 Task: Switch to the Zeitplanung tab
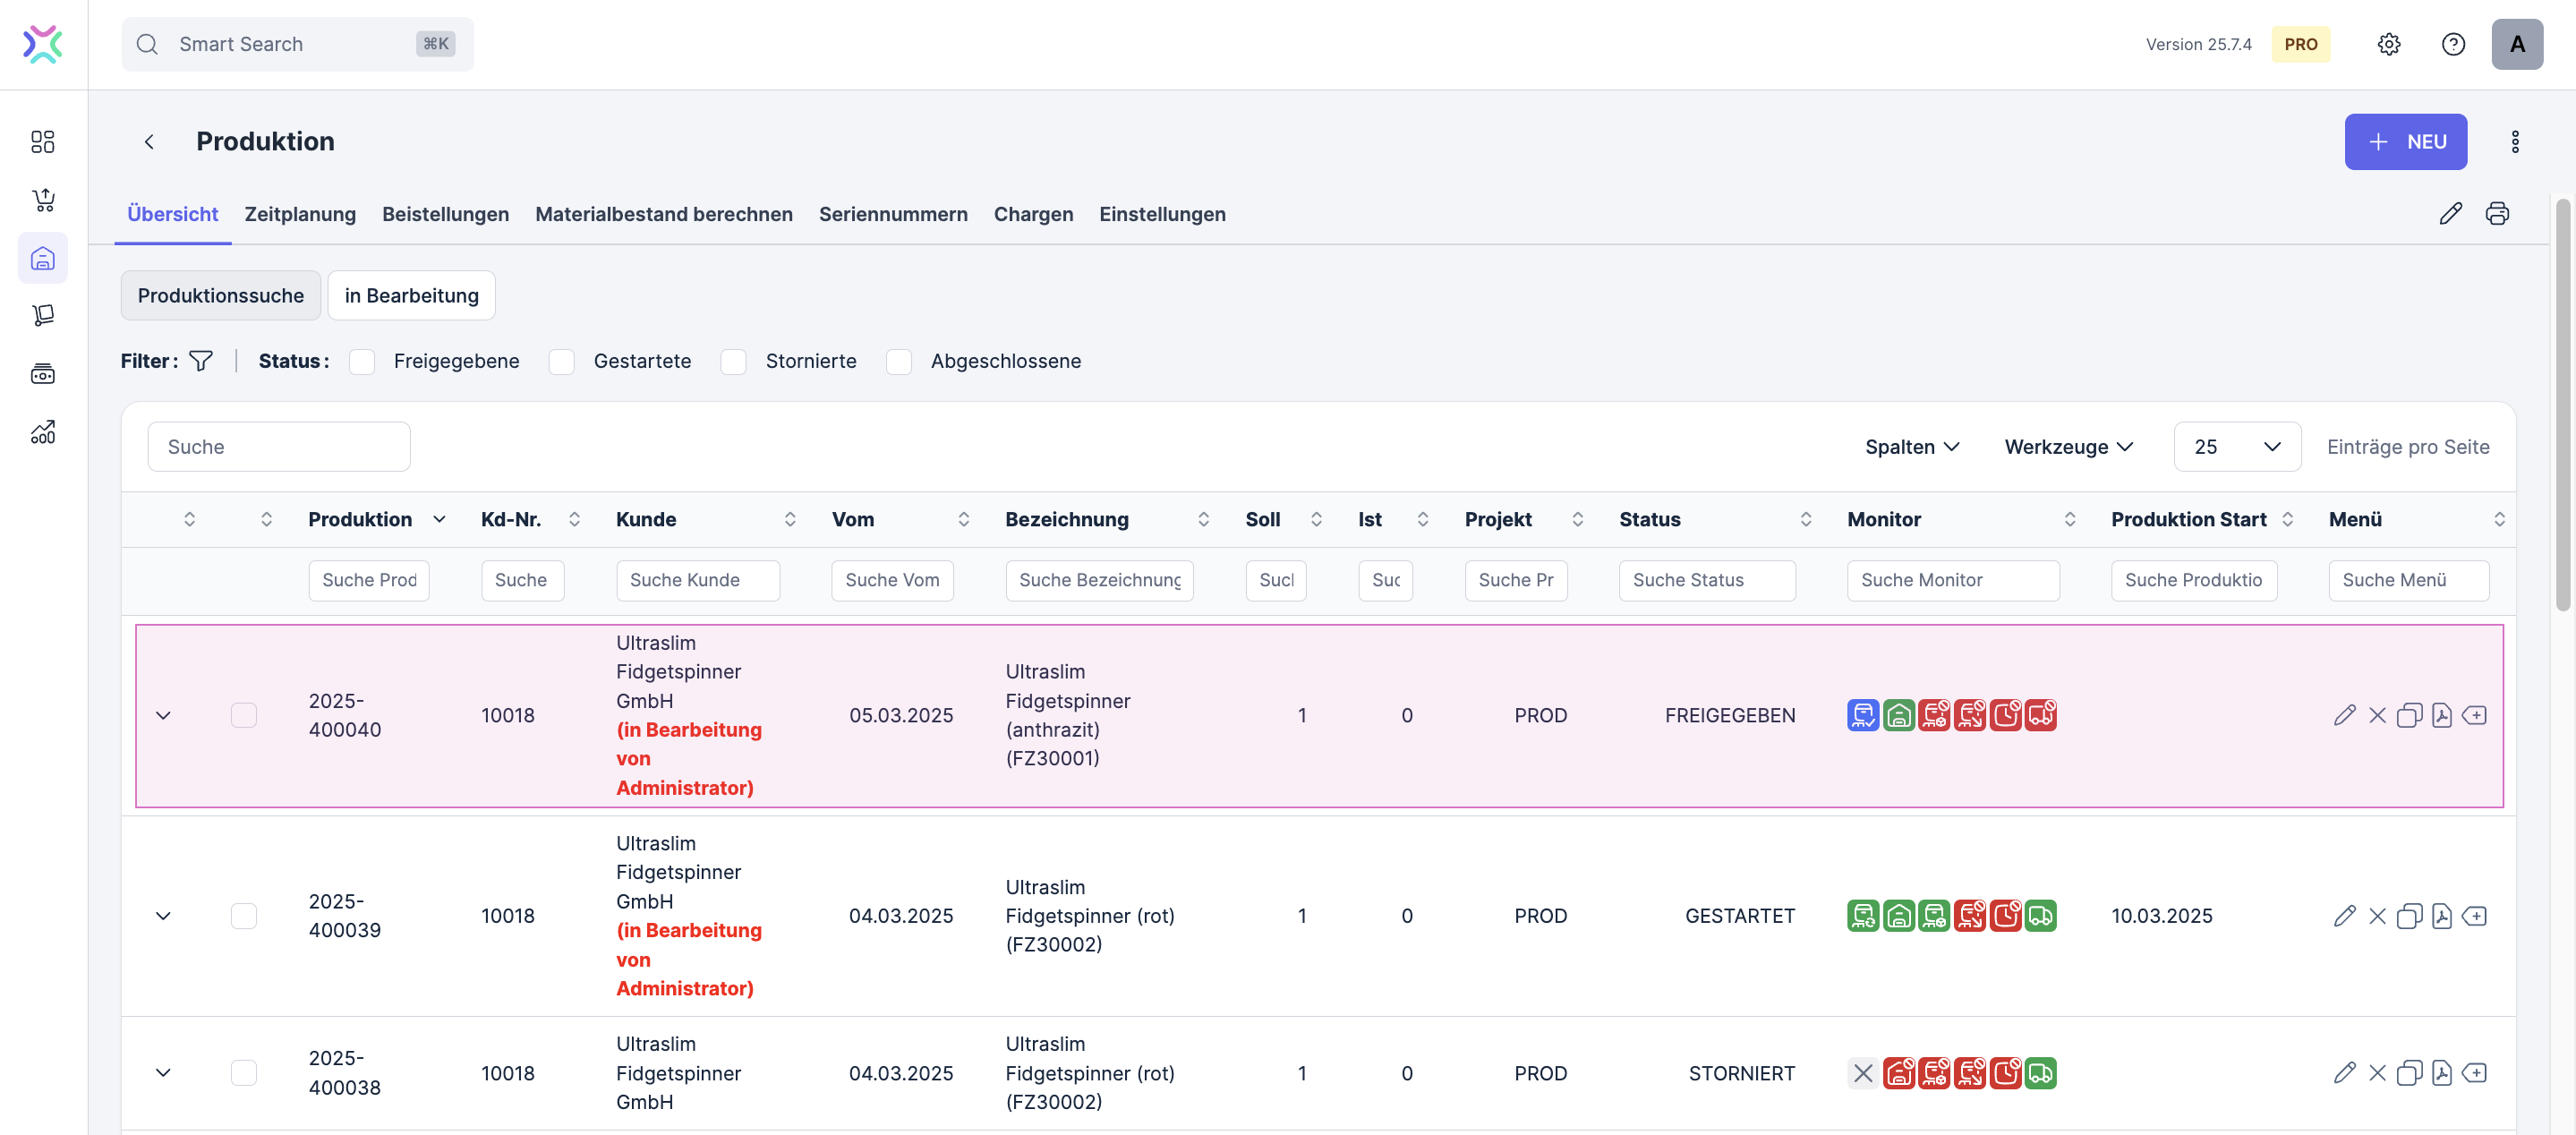click(x=300, y=214)
